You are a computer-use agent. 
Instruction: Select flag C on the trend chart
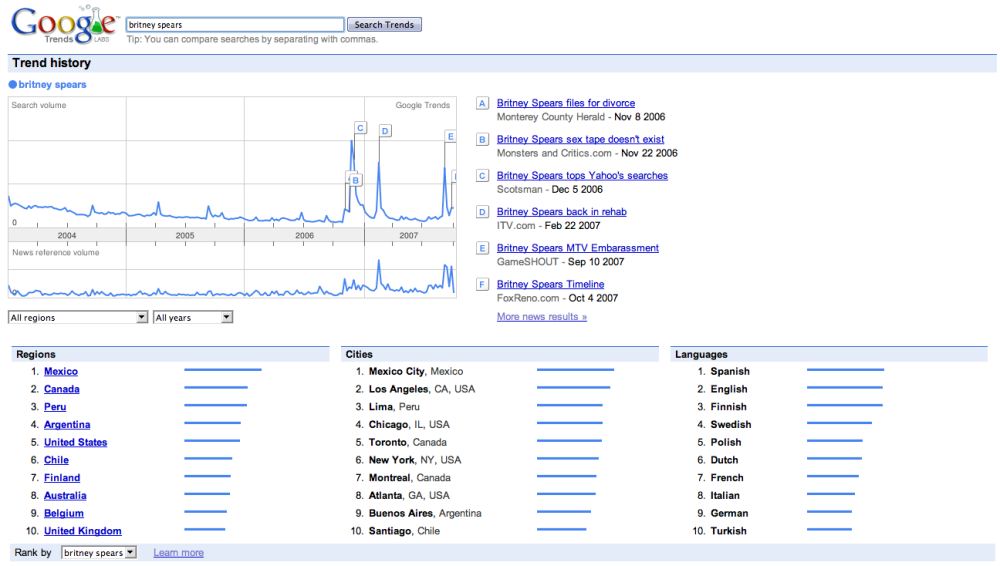click(x=360, y=128)
